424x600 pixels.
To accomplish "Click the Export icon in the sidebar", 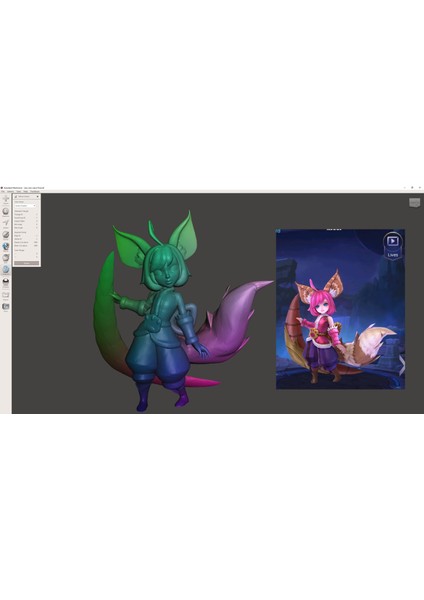I will [x=6, y=295].
